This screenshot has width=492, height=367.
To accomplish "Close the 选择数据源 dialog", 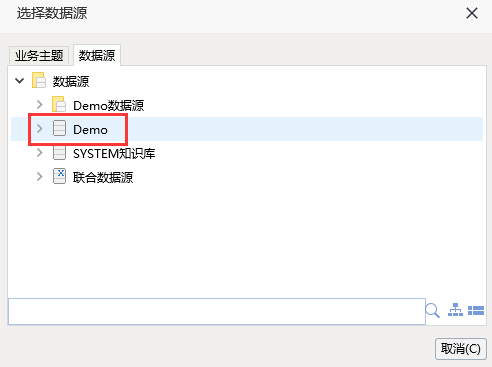I will (x=472, y=13).
